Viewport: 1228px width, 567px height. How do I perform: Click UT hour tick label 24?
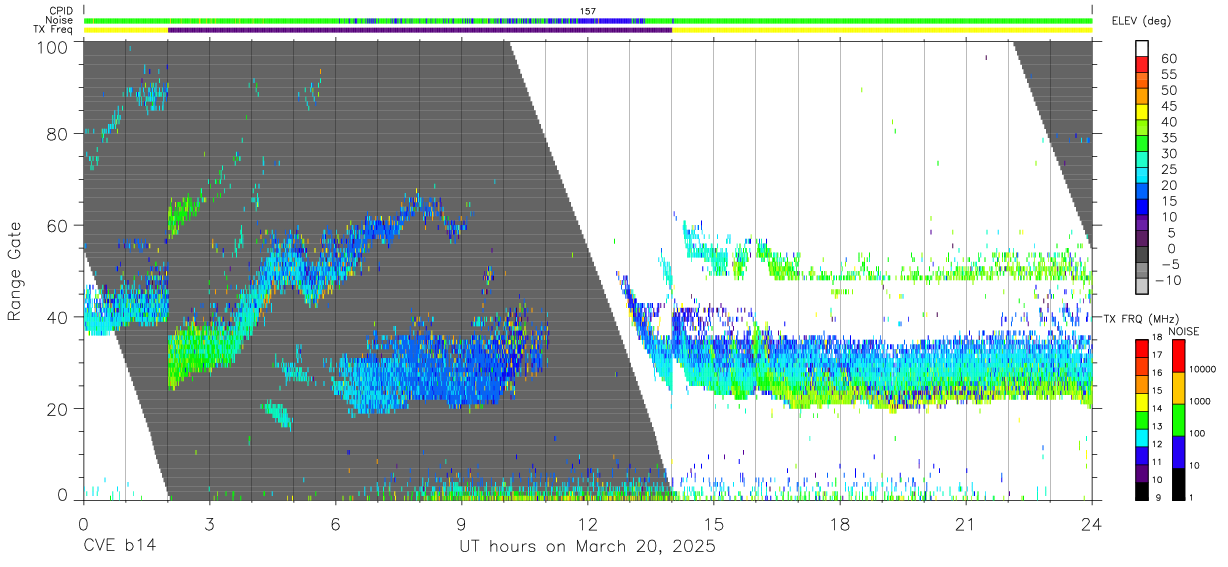(1092, 523)
